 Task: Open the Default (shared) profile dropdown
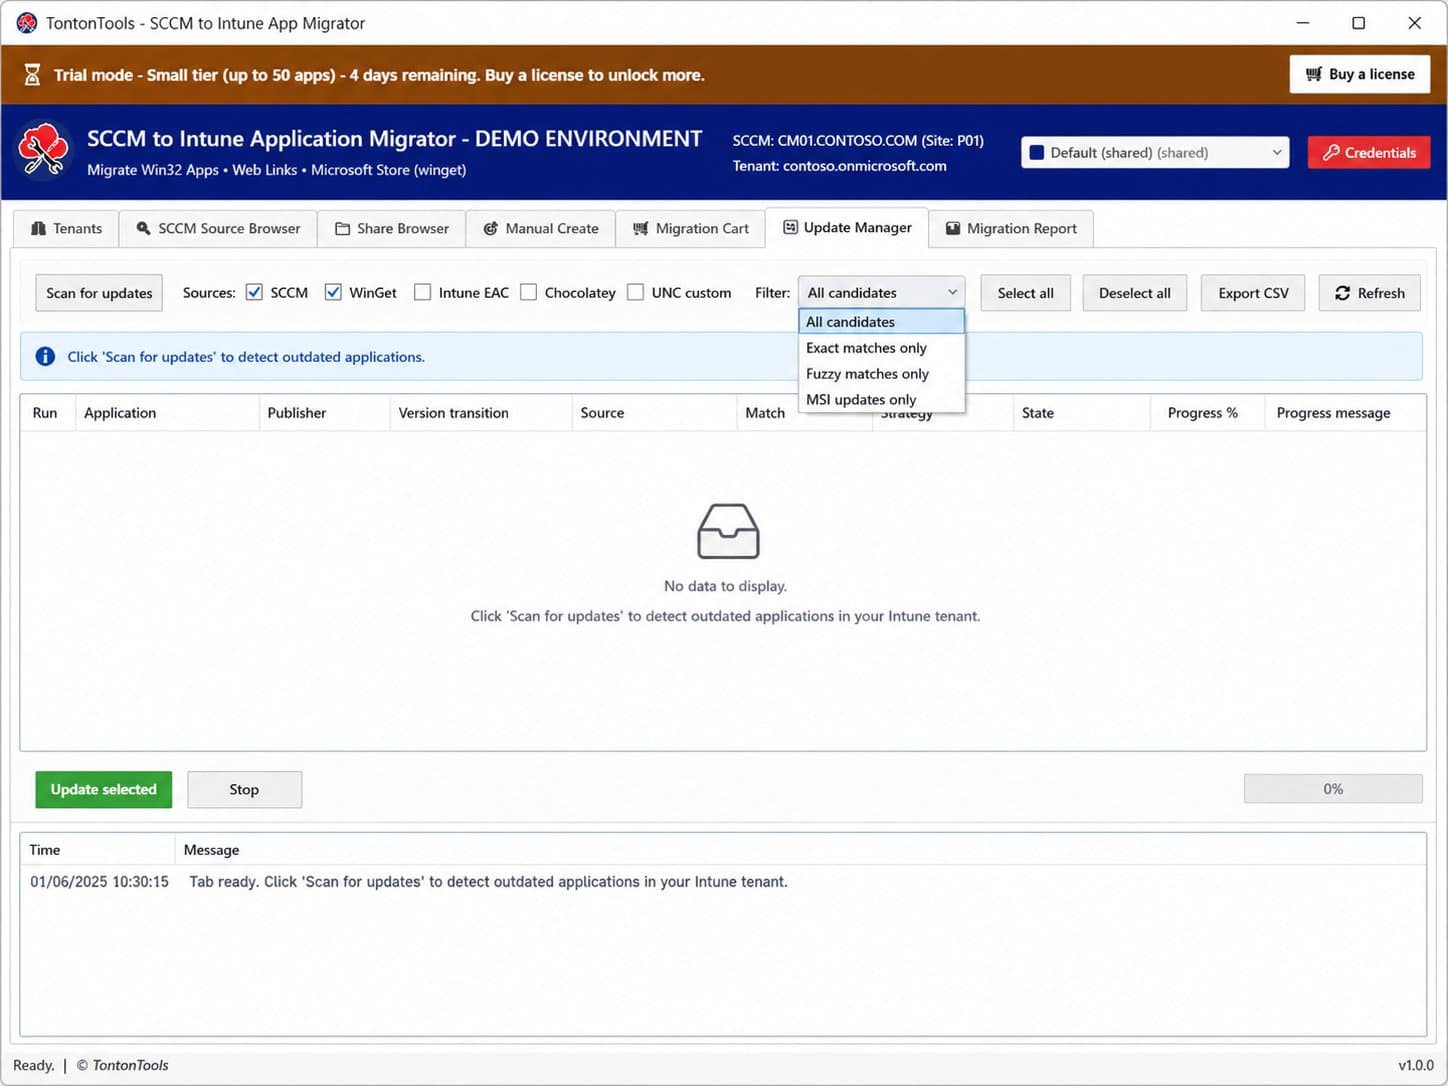[x=1155, y=153]
